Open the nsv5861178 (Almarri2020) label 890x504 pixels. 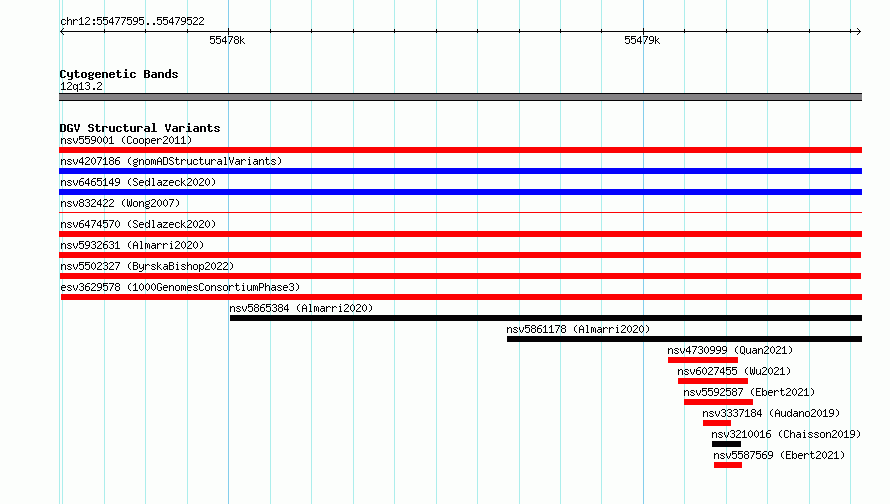coord(578,329)
